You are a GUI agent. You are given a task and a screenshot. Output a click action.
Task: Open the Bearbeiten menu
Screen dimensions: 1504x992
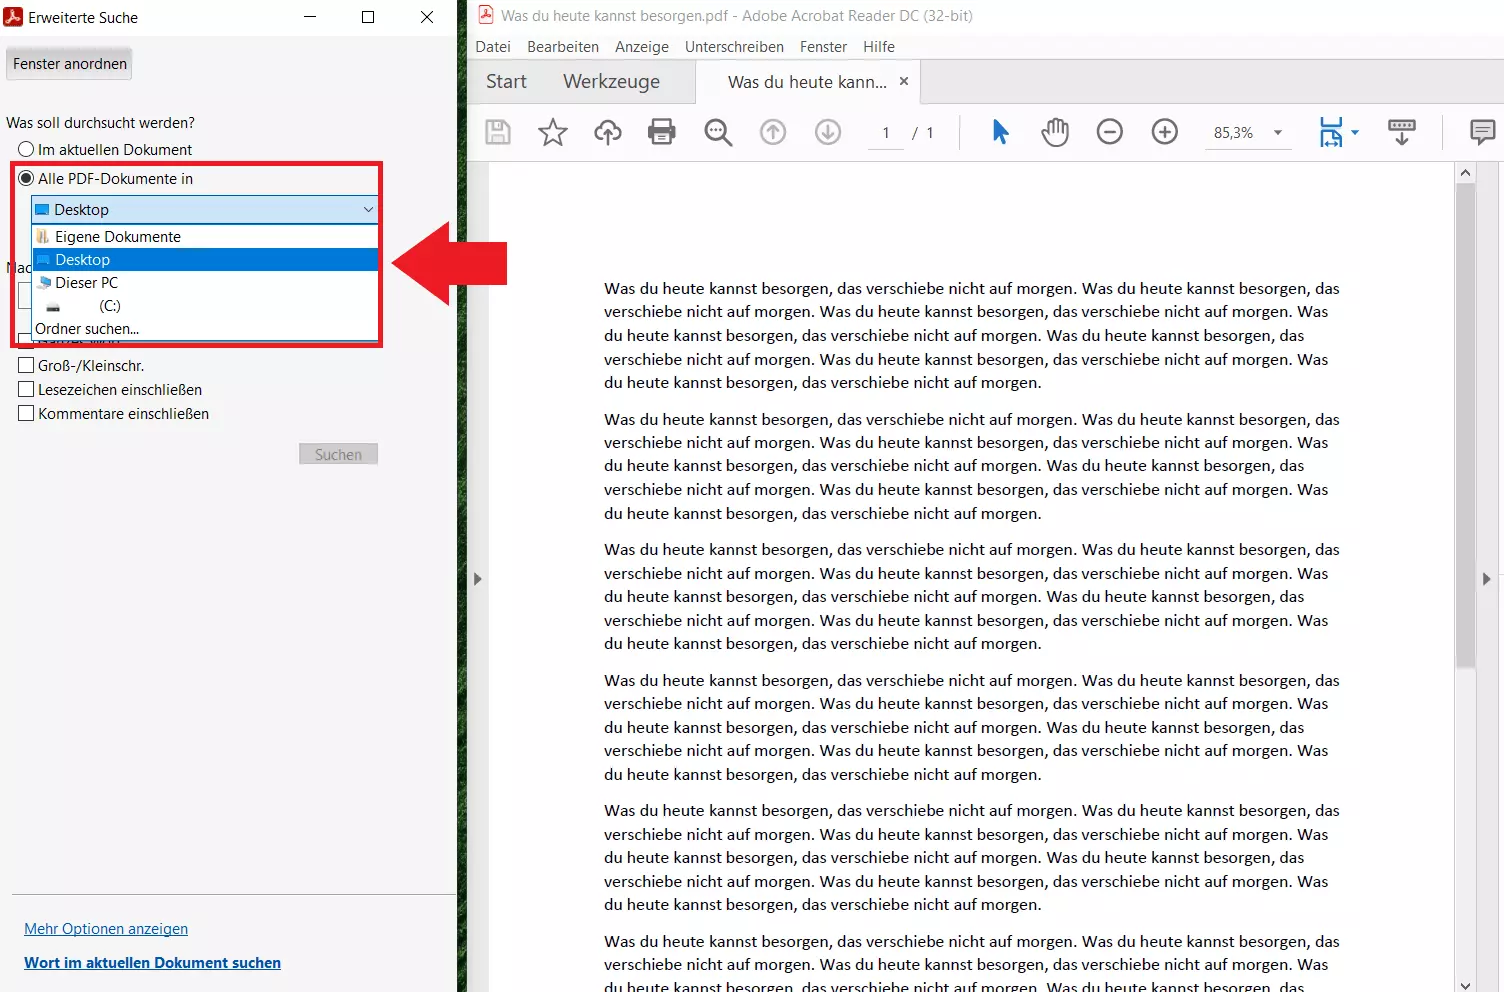(x=563, y=46)
